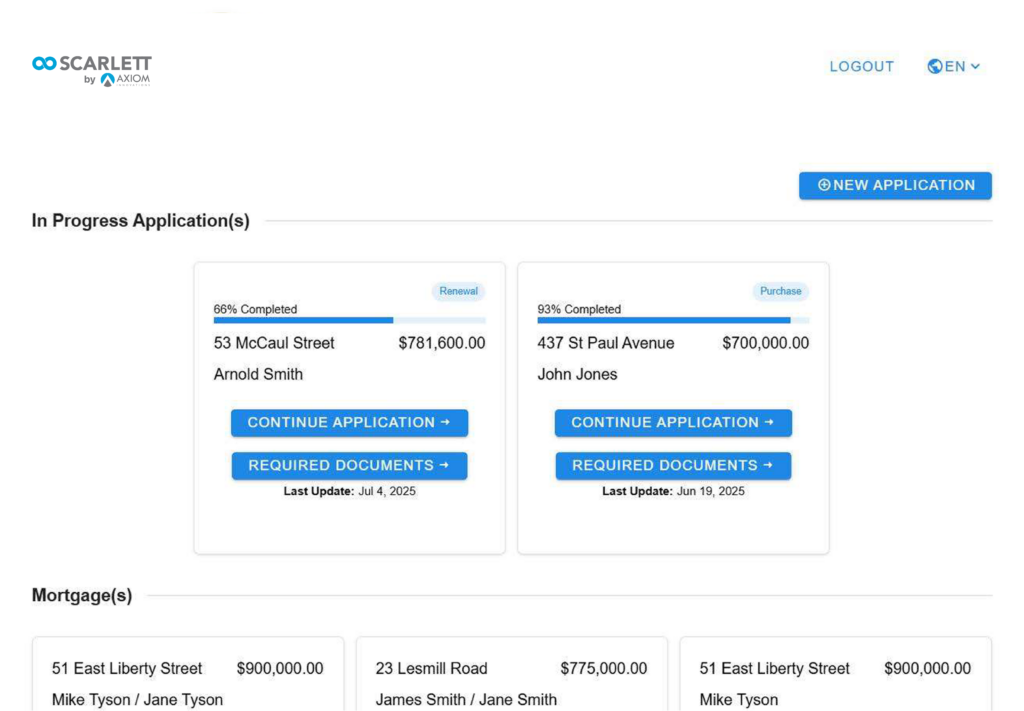Screen dimensions: 1024x711
Task: Open required documents for 437 St Paul Avenue
Action: (x=673, y=466)
